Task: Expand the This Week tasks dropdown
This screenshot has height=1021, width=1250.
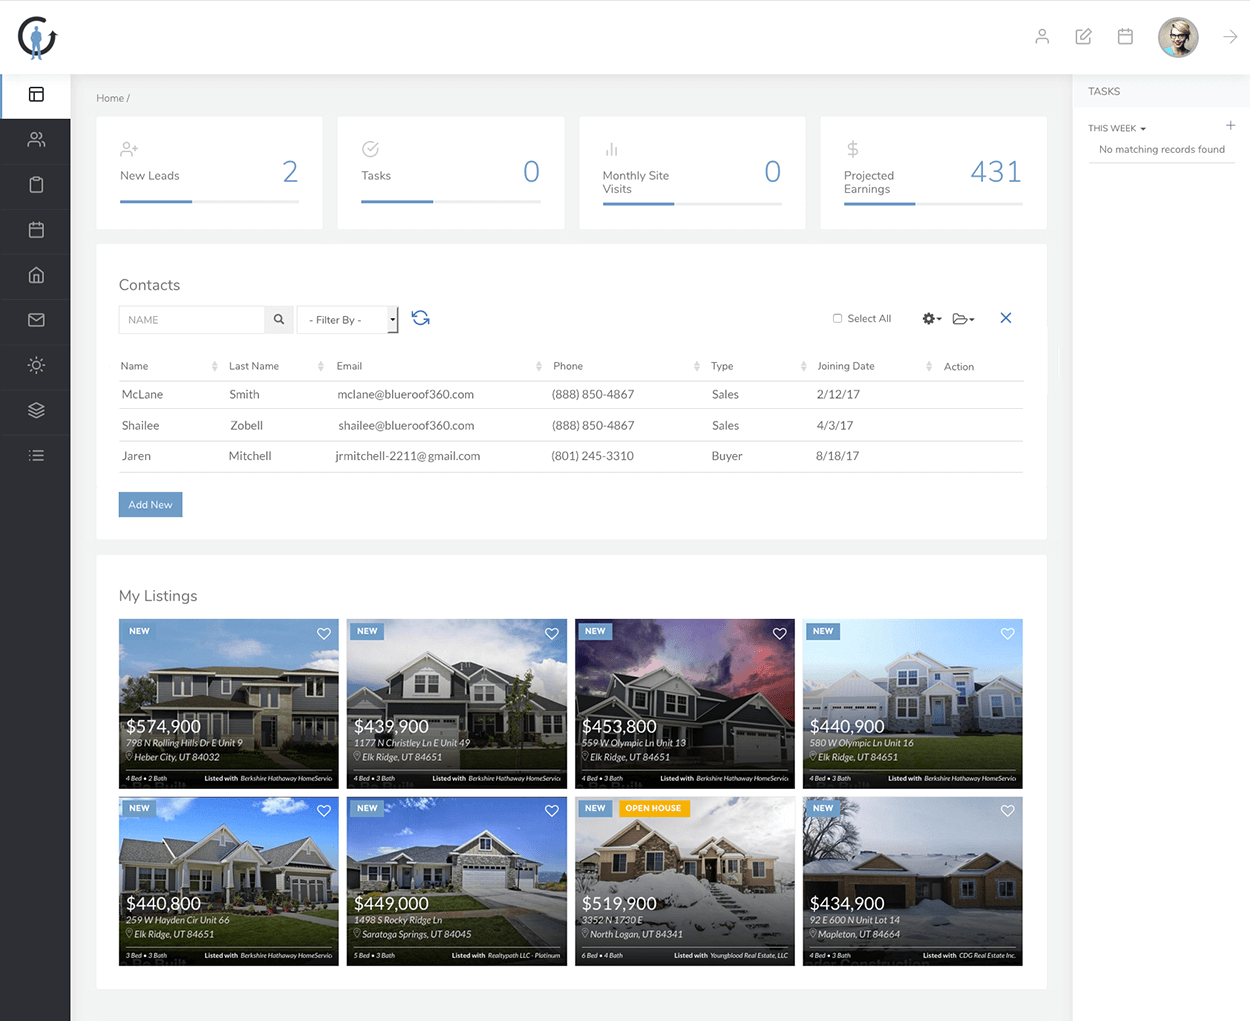Action: [1117, 129]
